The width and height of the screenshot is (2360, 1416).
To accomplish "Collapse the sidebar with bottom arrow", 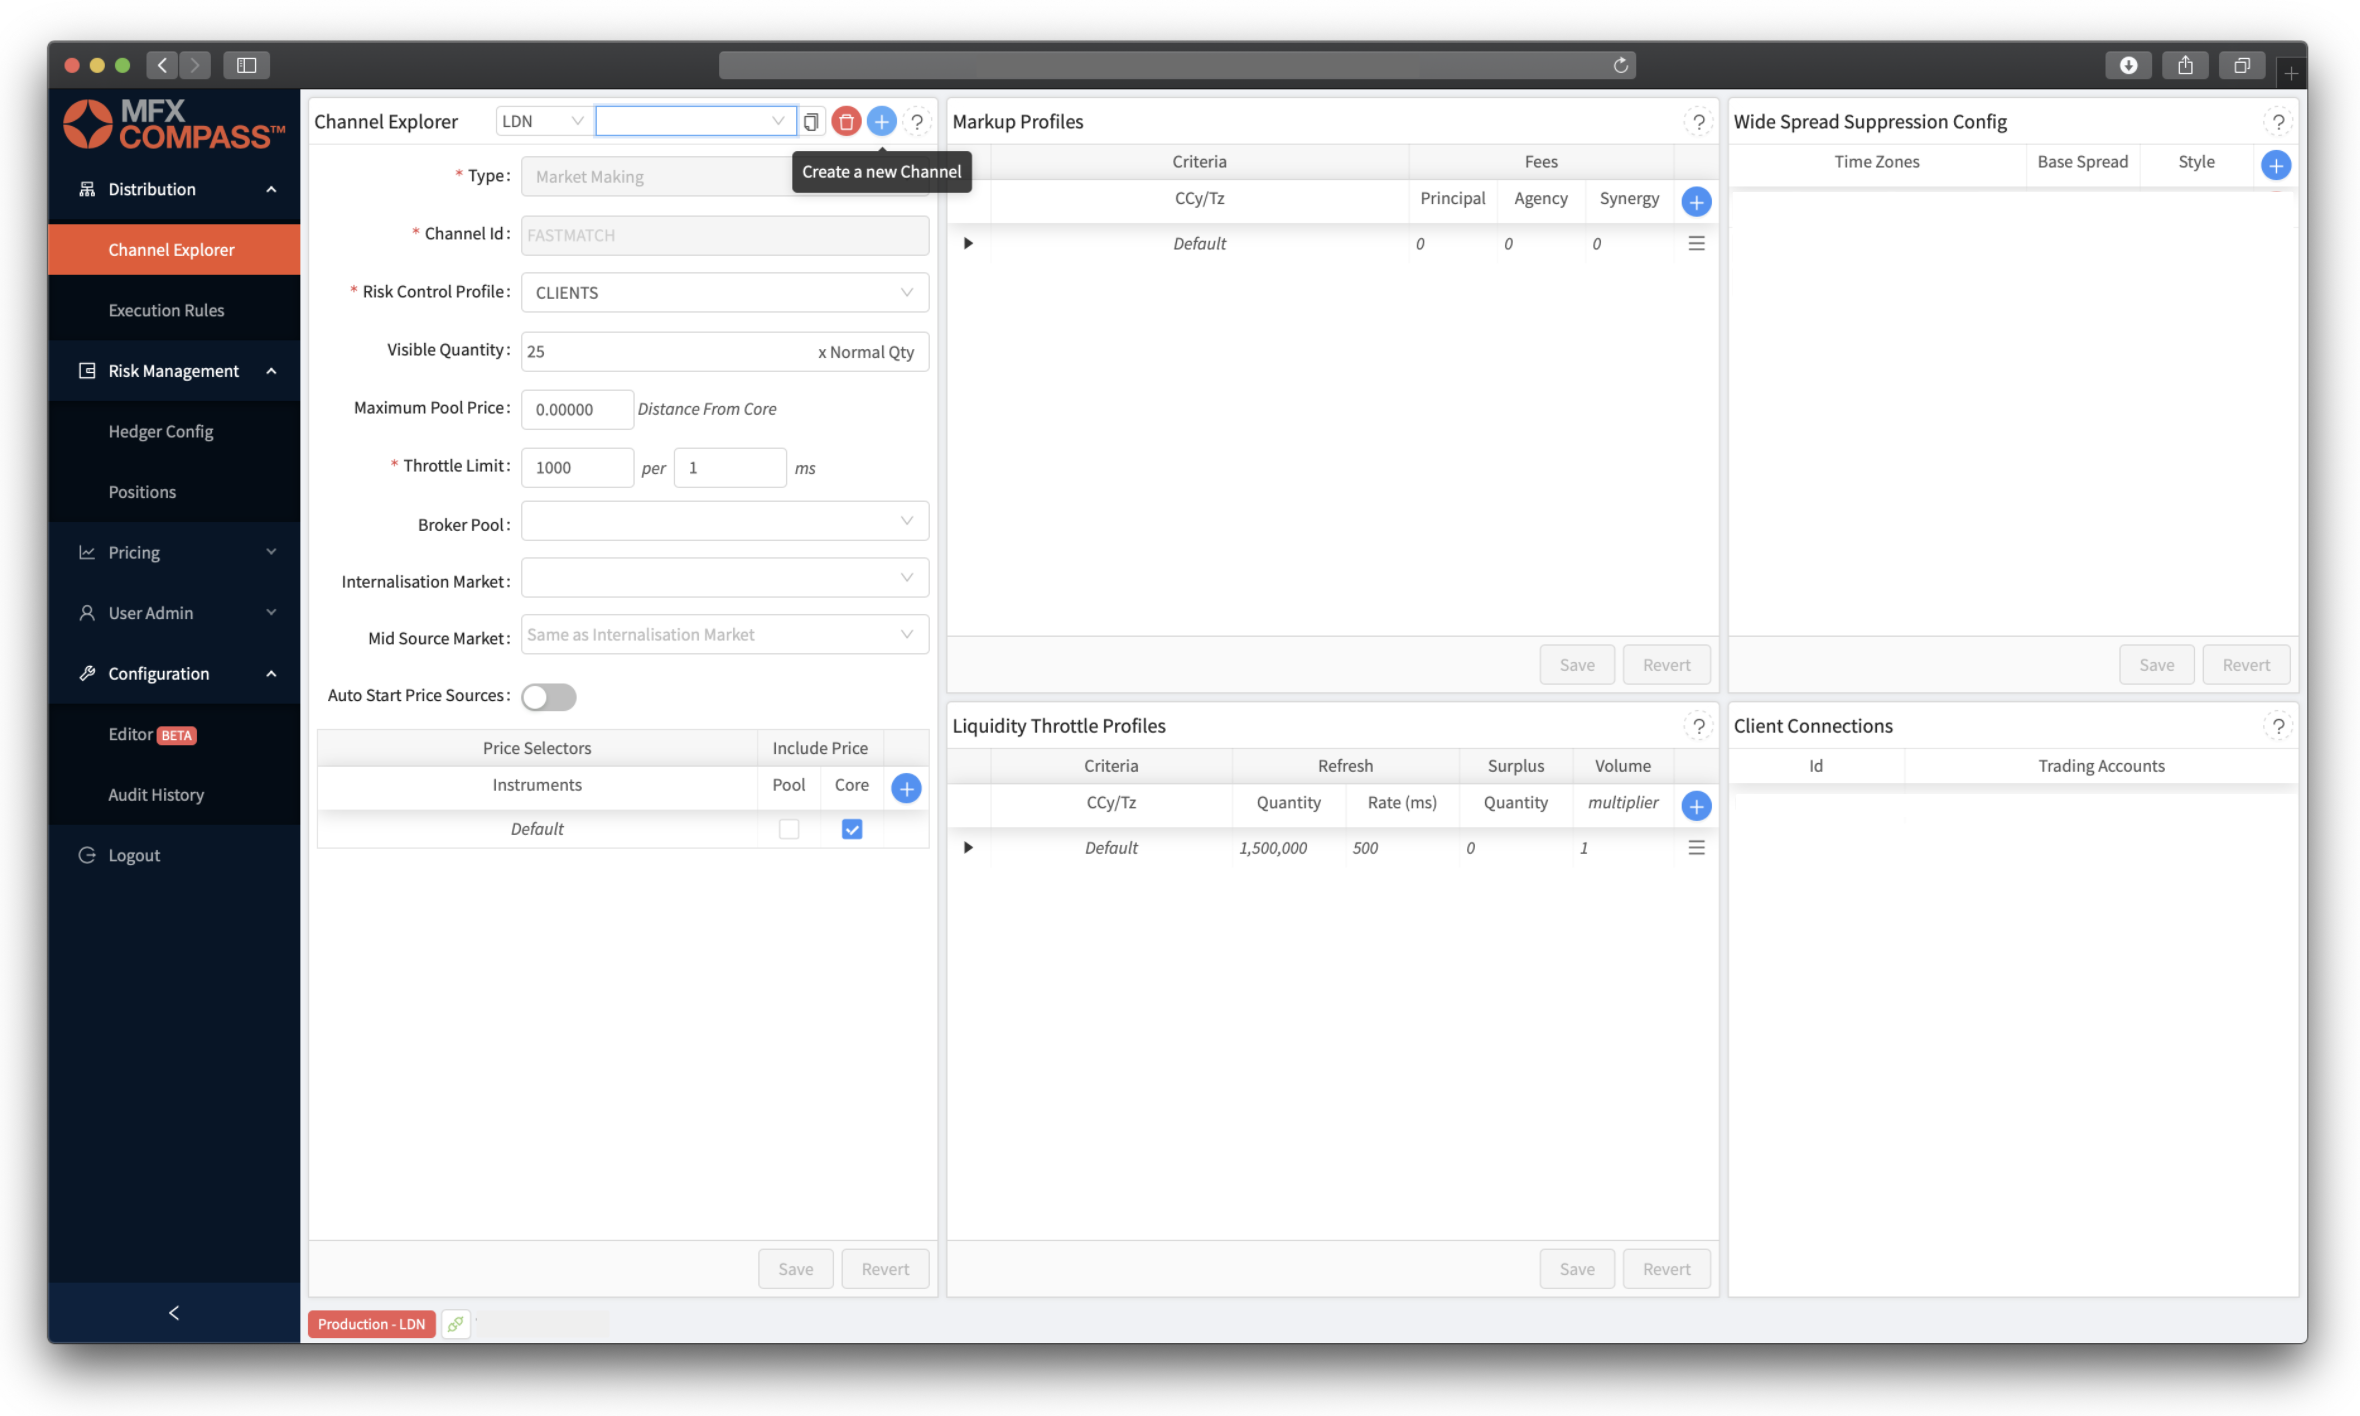I will (174, 1312).
